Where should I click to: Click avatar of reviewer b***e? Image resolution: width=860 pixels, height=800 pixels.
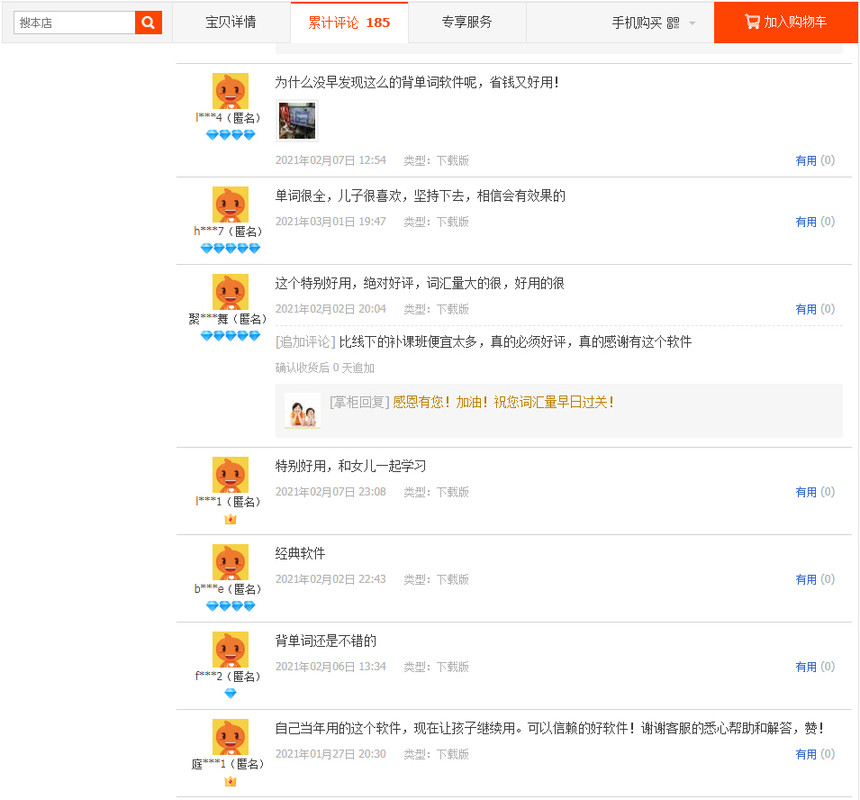[x=230, y=562]
